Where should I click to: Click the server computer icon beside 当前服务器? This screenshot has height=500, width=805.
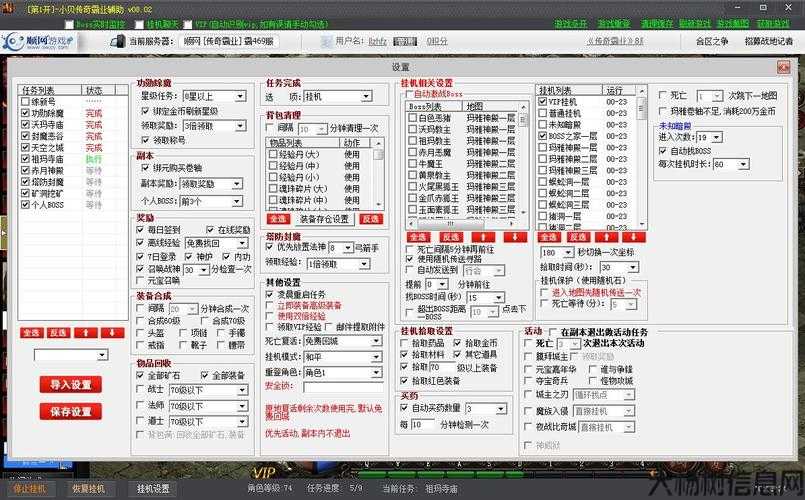point(118,41)
